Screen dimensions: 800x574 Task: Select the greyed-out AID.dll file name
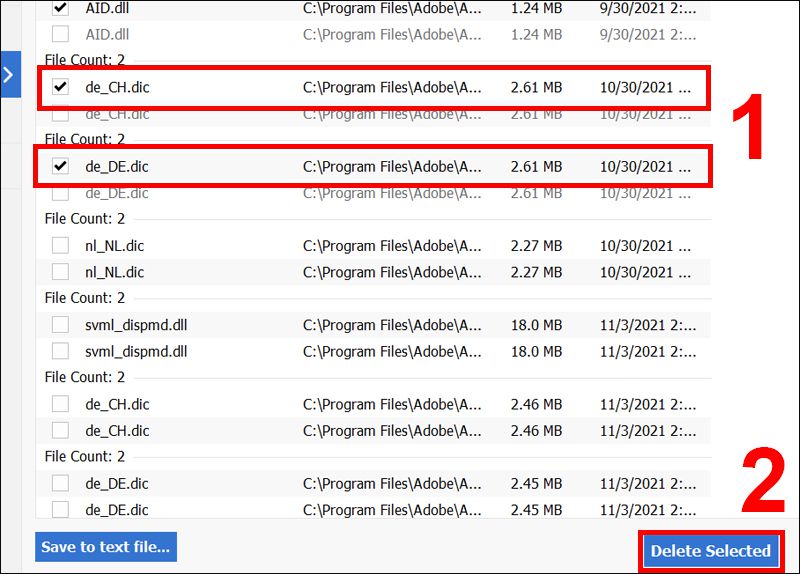tap(107, 34)
